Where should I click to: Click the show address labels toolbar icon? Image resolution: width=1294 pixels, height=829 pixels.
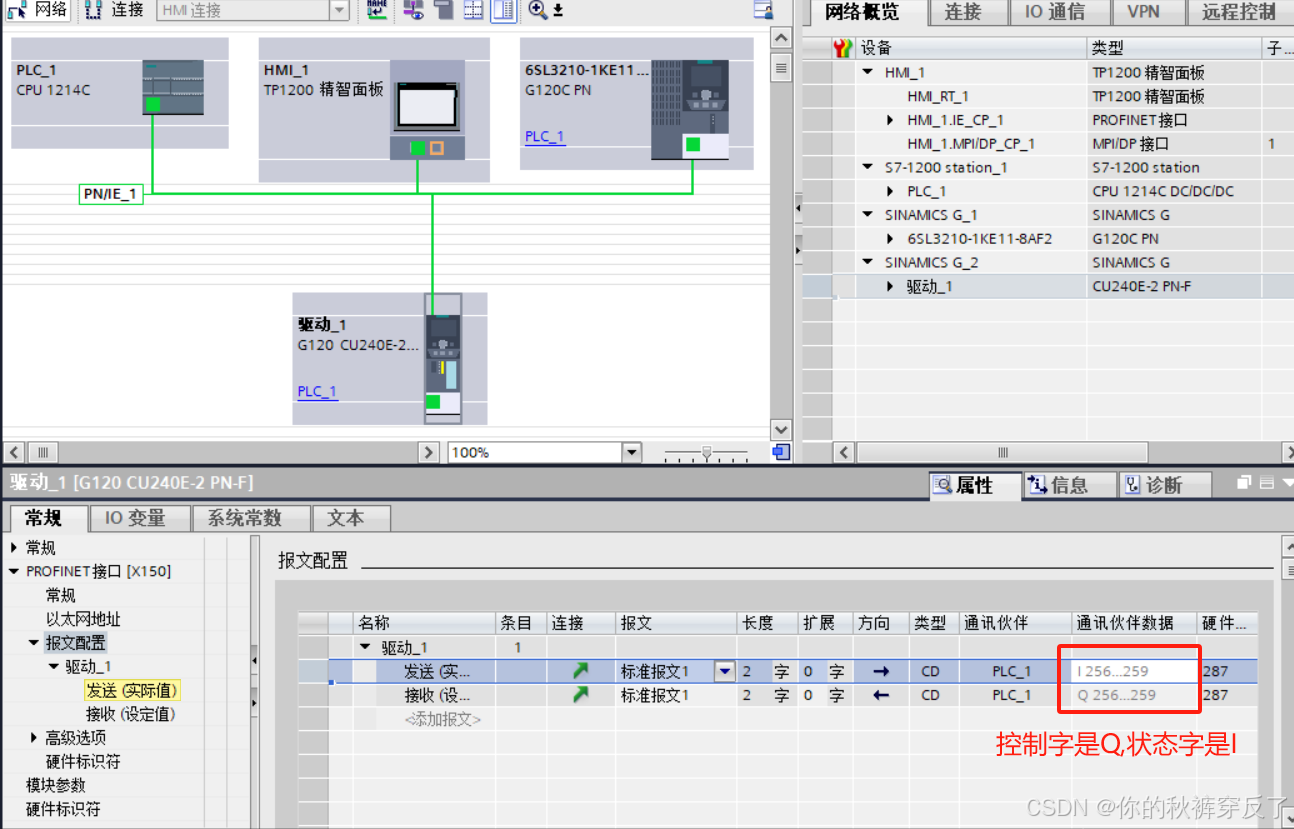(x=413, y=10)
